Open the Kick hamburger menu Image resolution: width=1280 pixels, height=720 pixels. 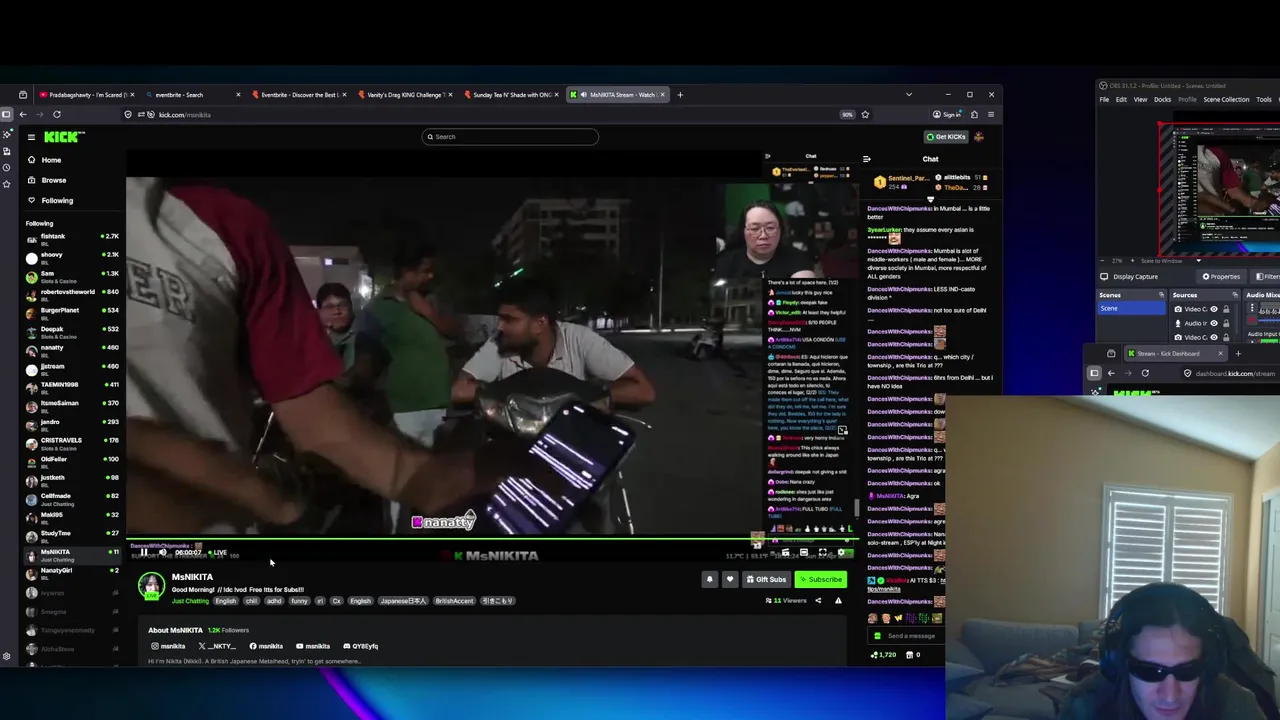(31, 137)
